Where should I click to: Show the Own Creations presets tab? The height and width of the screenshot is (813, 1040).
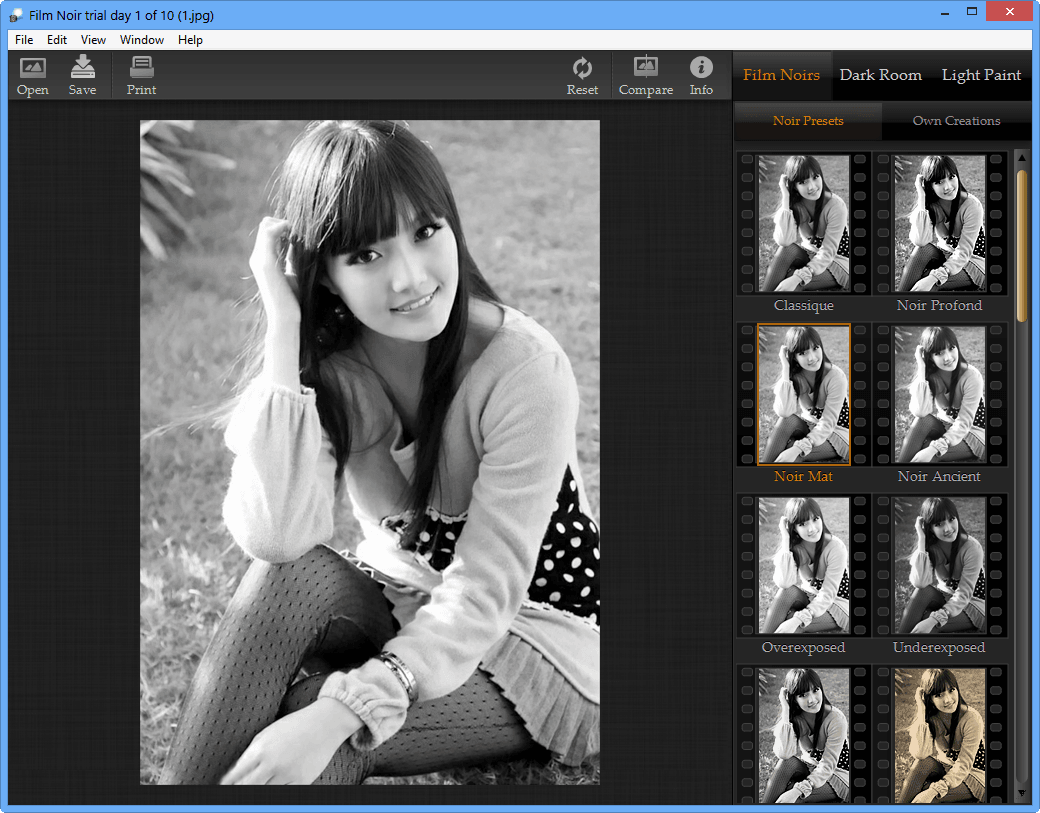point(956,121)
